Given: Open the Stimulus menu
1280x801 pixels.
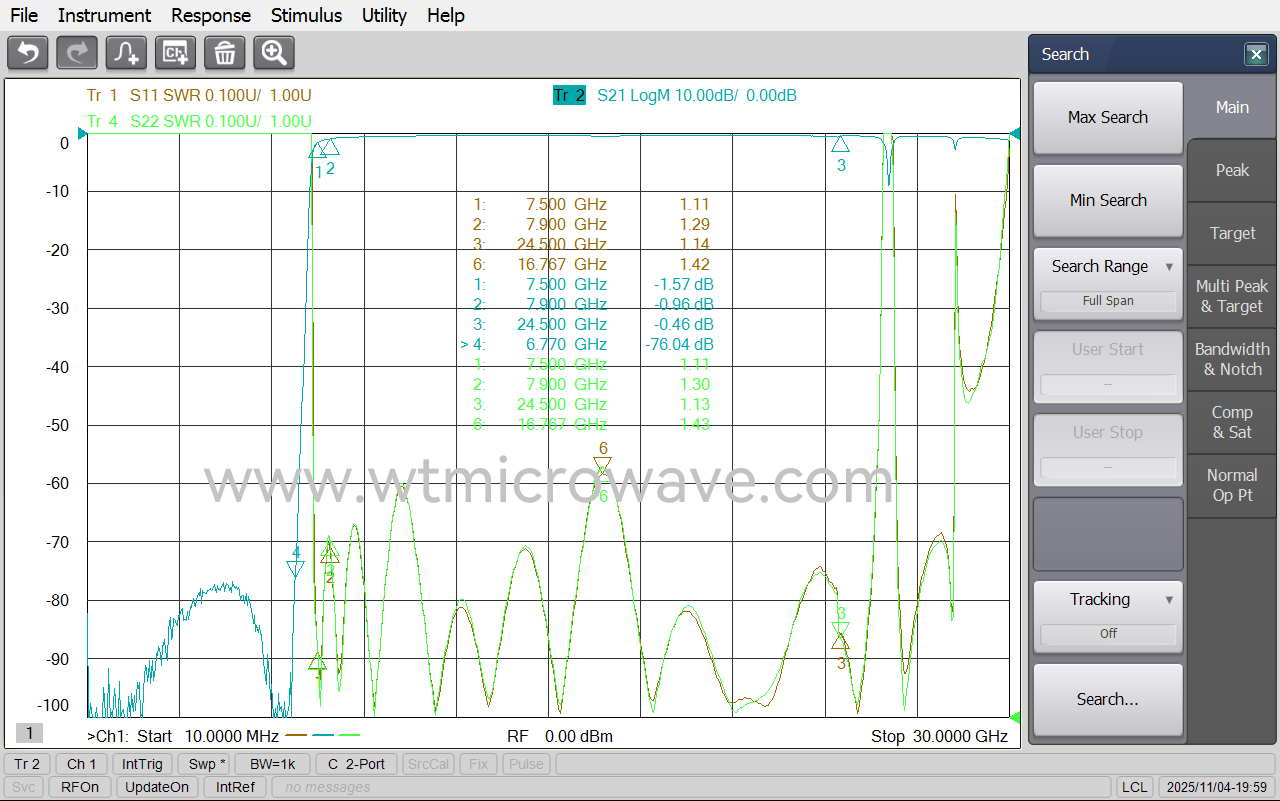Looking at the screenshot, I should [306, 15].
